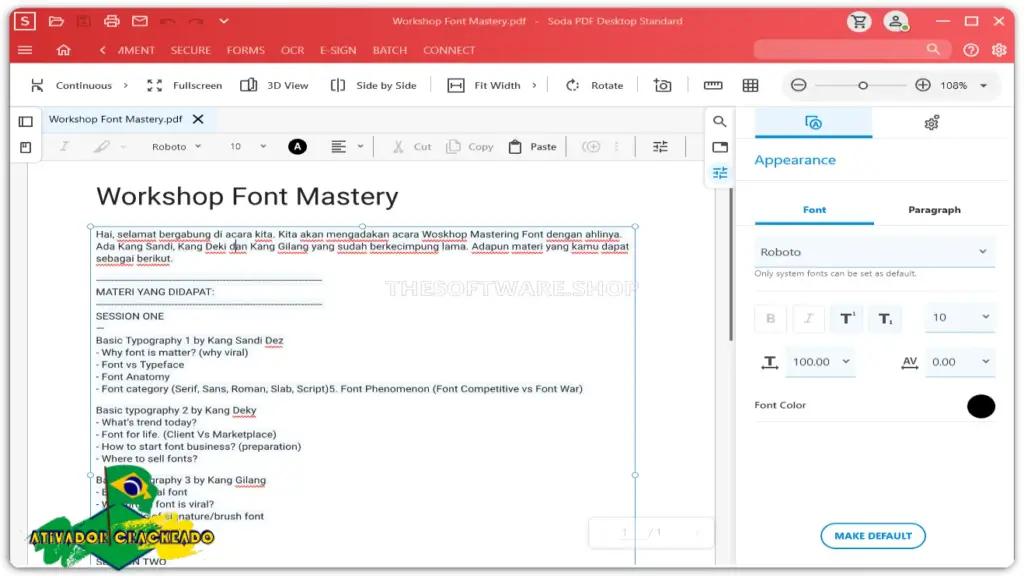The height and width of the screenshot is (576, 1024).
Task: Click the snapshot camera icon
Action: coord(662,86)
